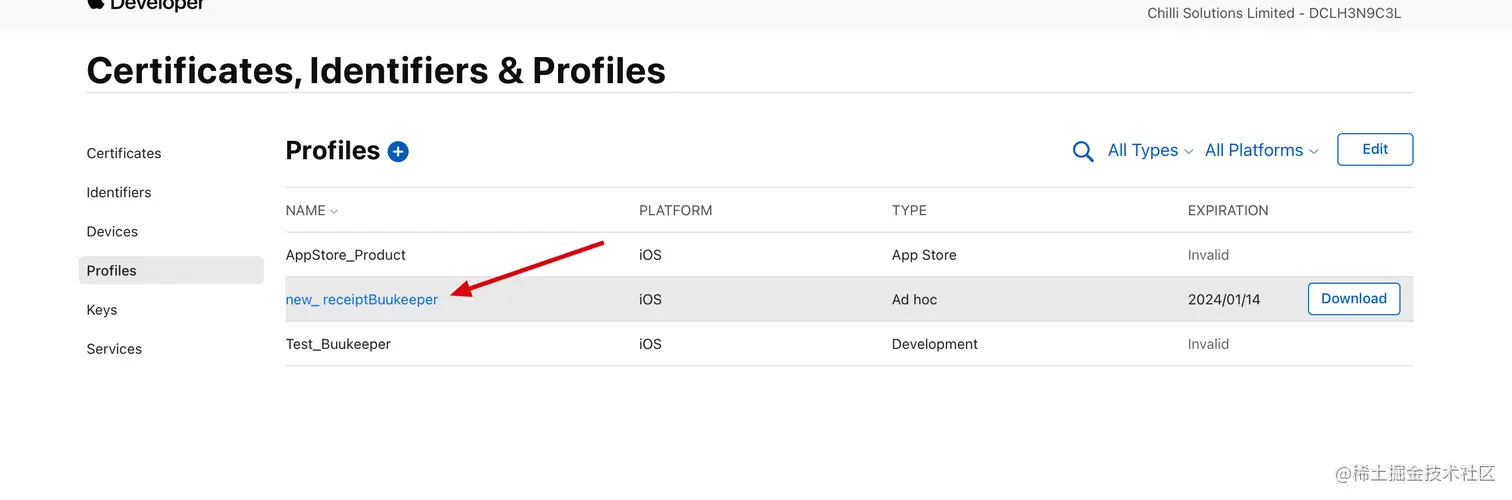Open the All Platforms filter dropdown
This screenshot has height=500, width=1512.
click(x=1261, y=150)
